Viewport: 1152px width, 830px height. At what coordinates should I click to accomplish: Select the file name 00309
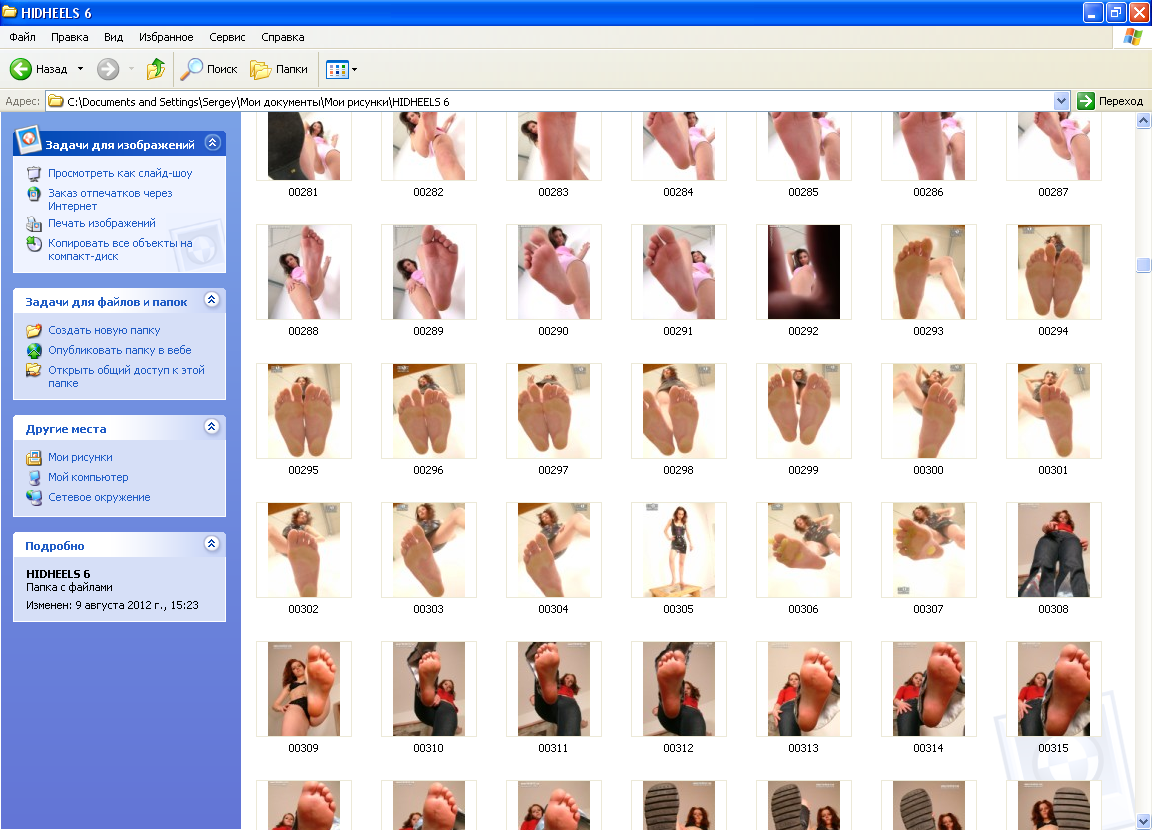point(303,748)
